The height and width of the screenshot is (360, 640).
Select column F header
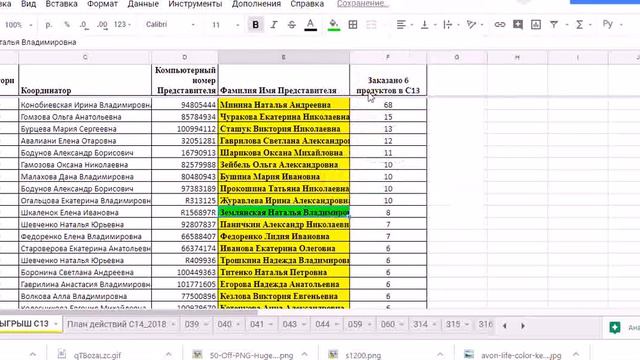(x=388, y=58)
